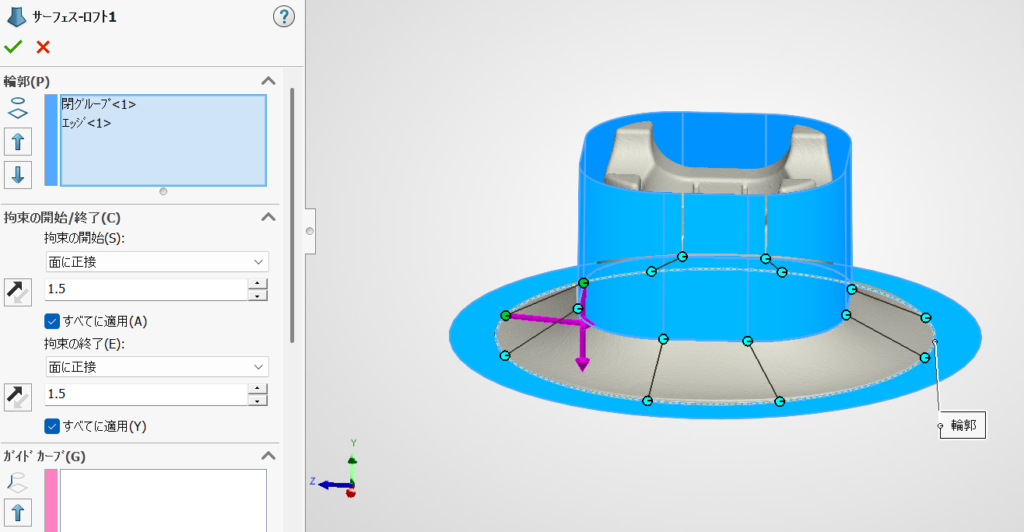
Task: Open the 拘束の終了 dropdown
Action: pyautogui.click(x=157, y=367)
